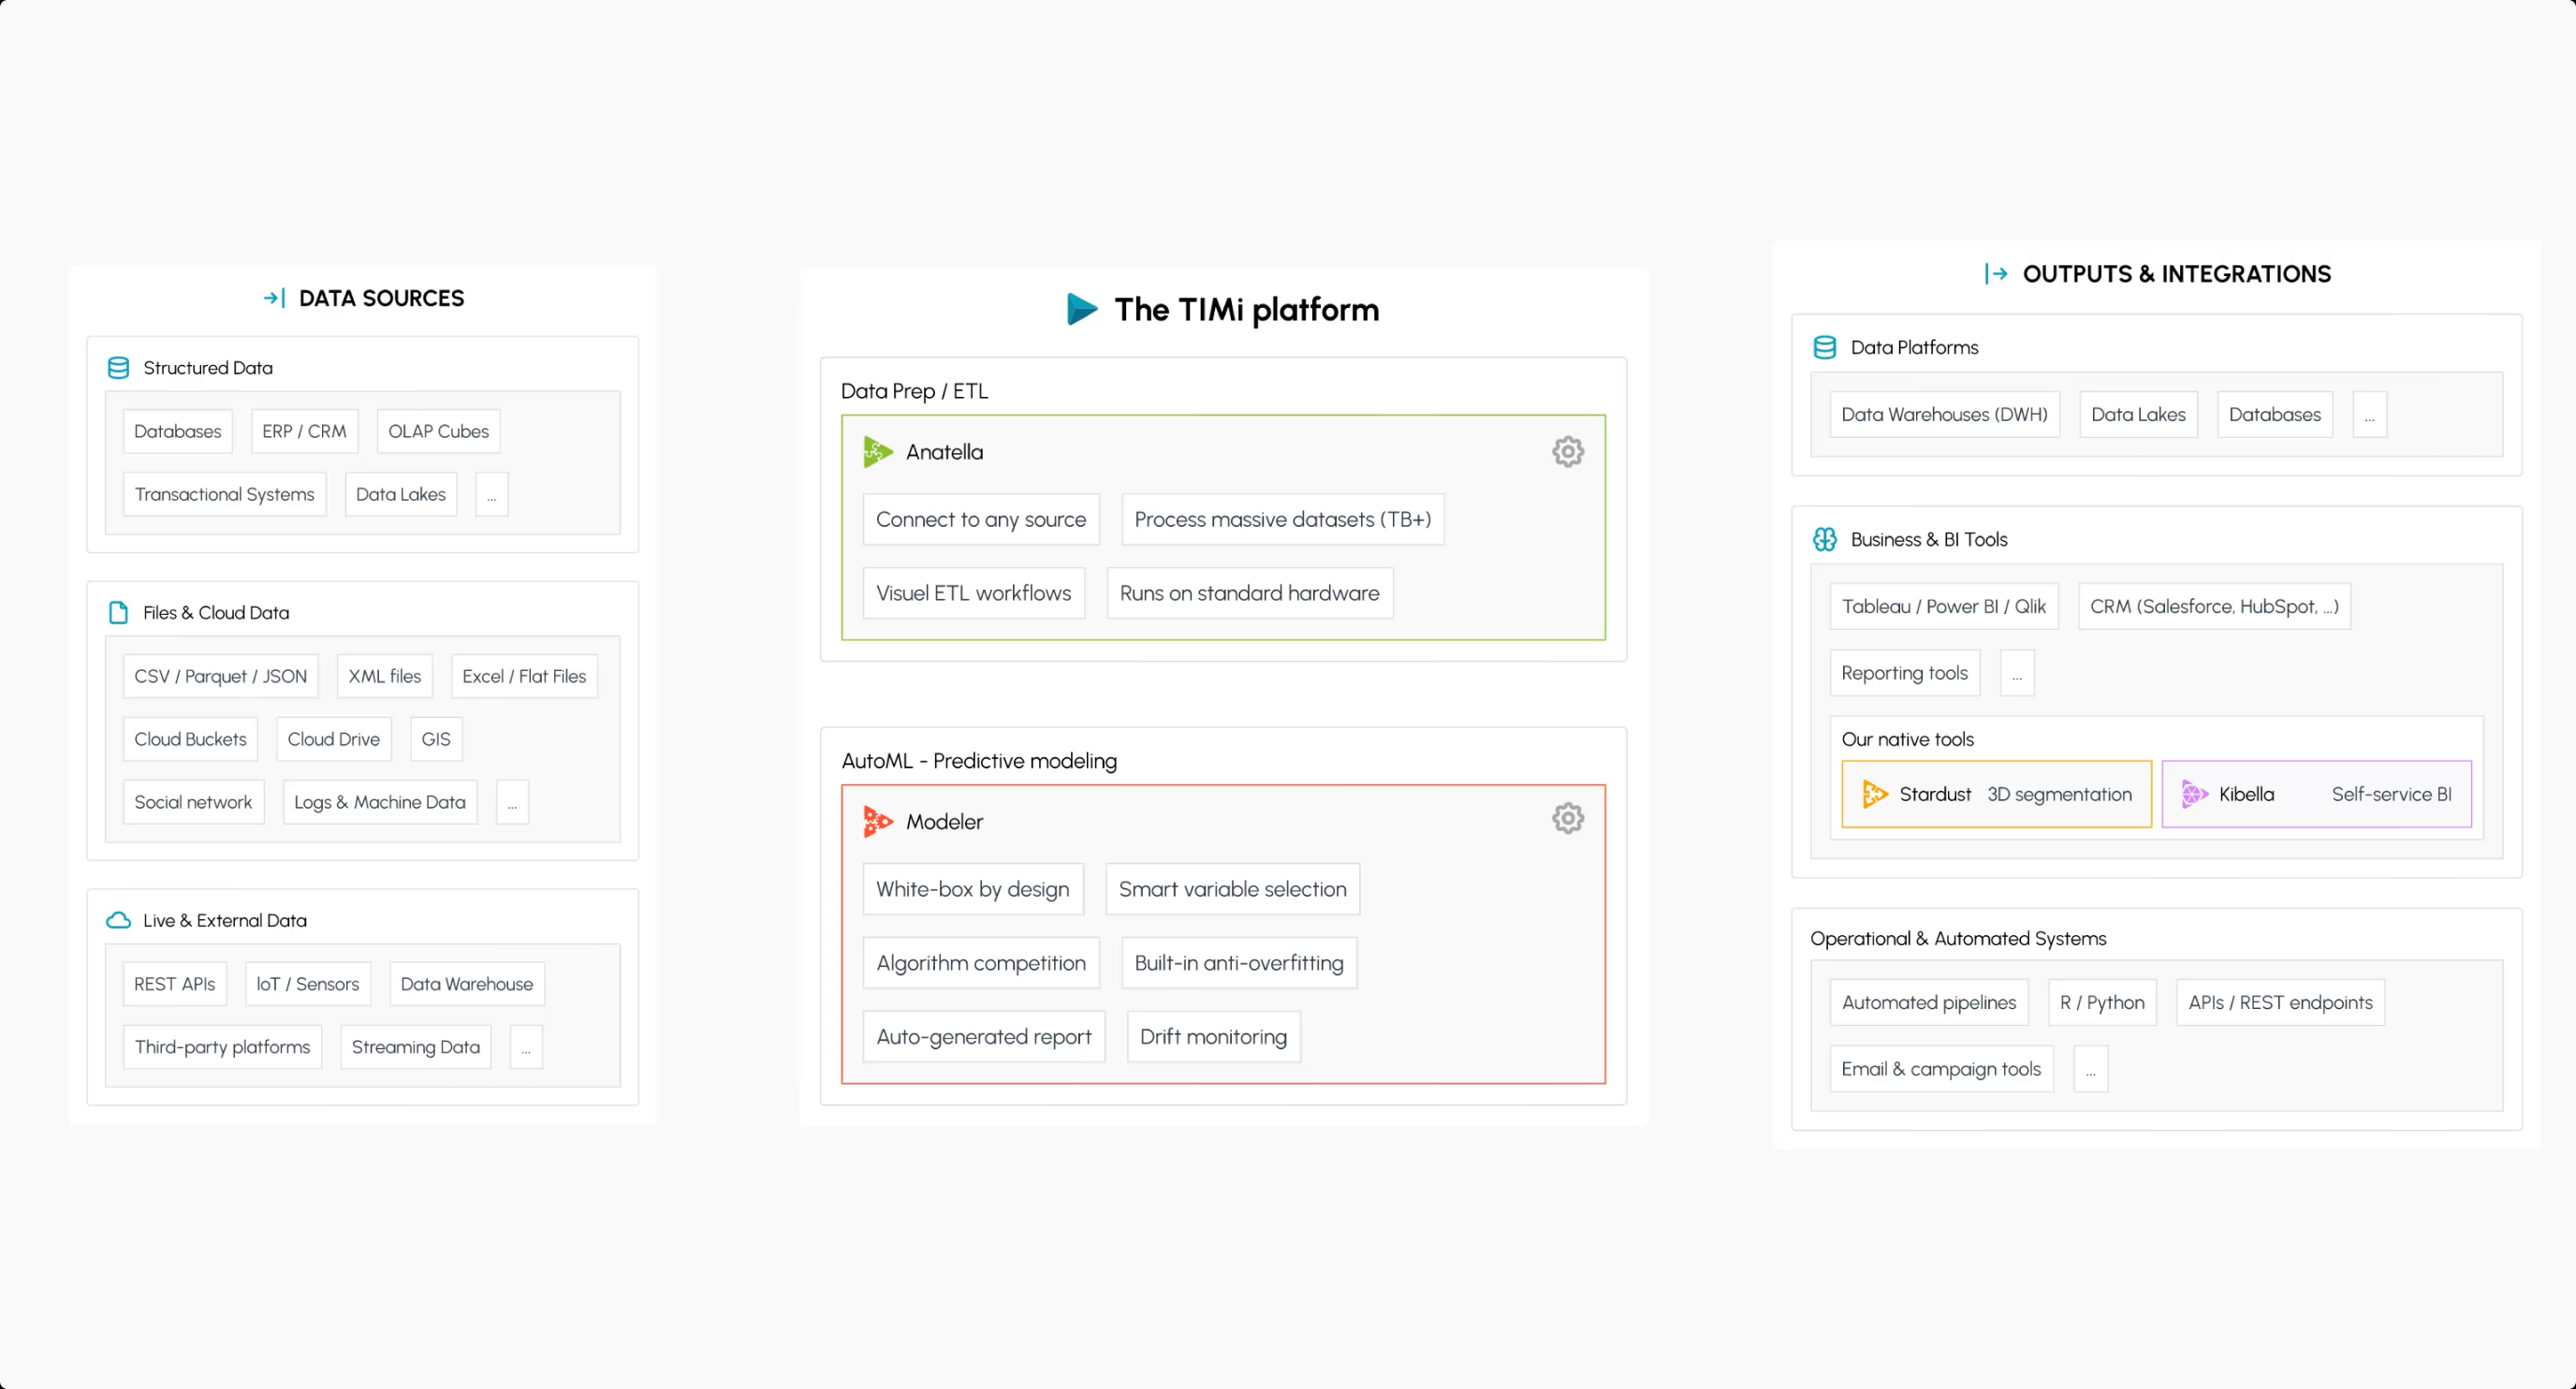
Task: Select the White-box by design chip
Action: point(972,889)
